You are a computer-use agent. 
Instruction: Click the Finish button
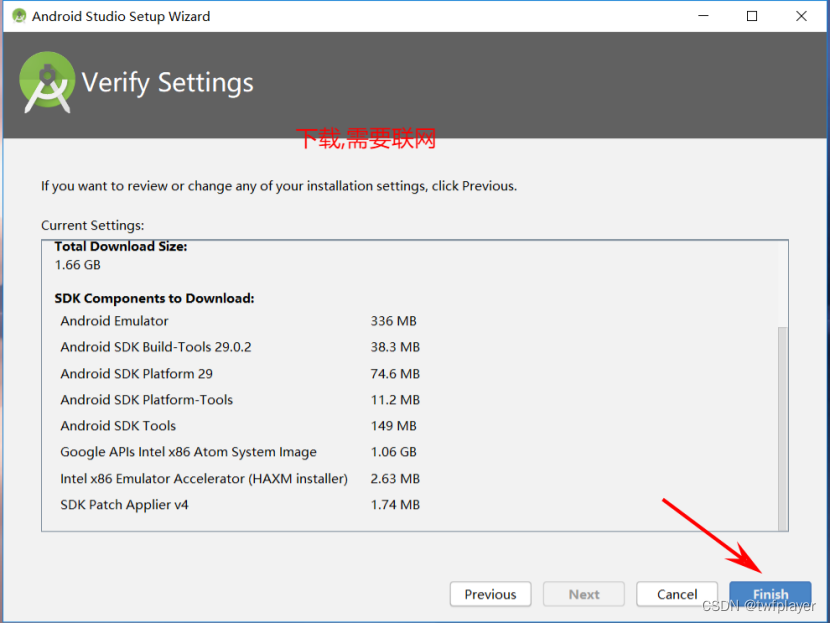[770, 594]
